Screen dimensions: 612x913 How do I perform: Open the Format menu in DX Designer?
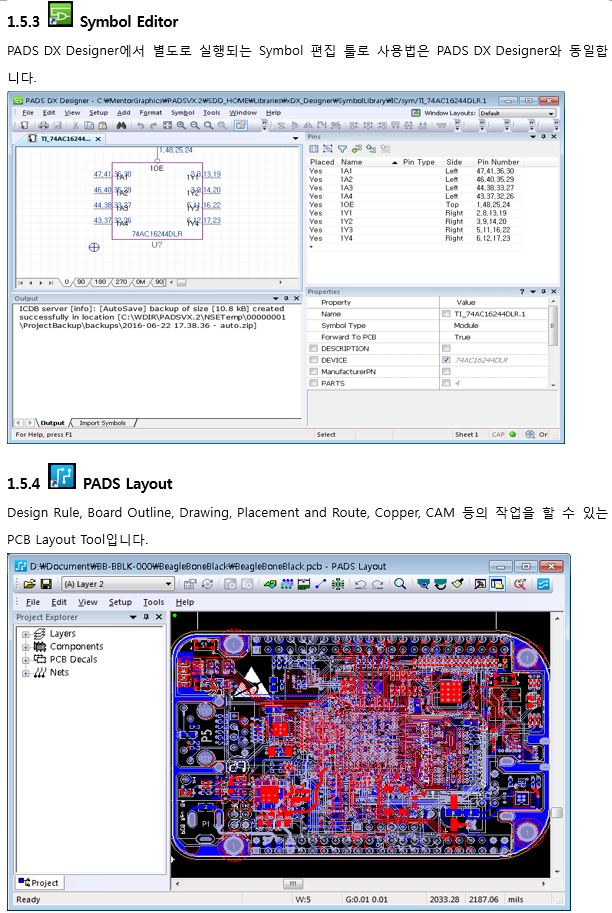(150, 113)
